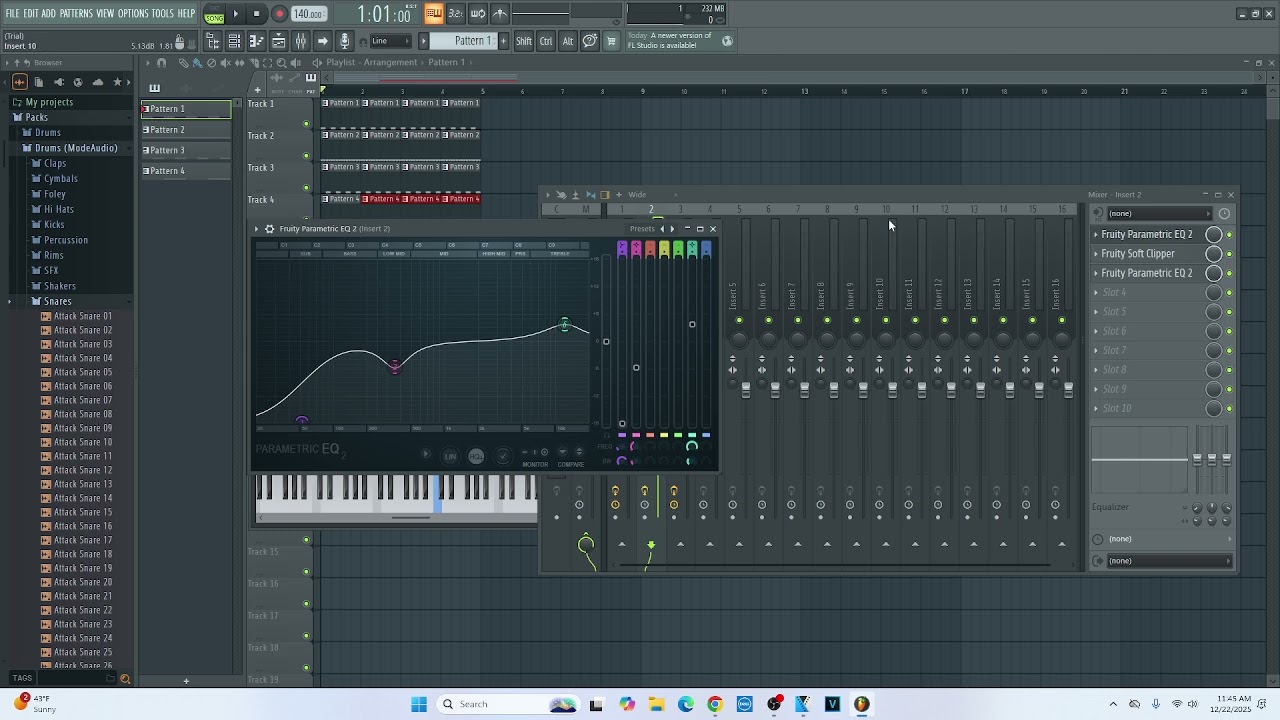This screenshot has height=720, width=1280.
Task: Open Google Chrome from the taskbar
Action: [x=715, y=704]
